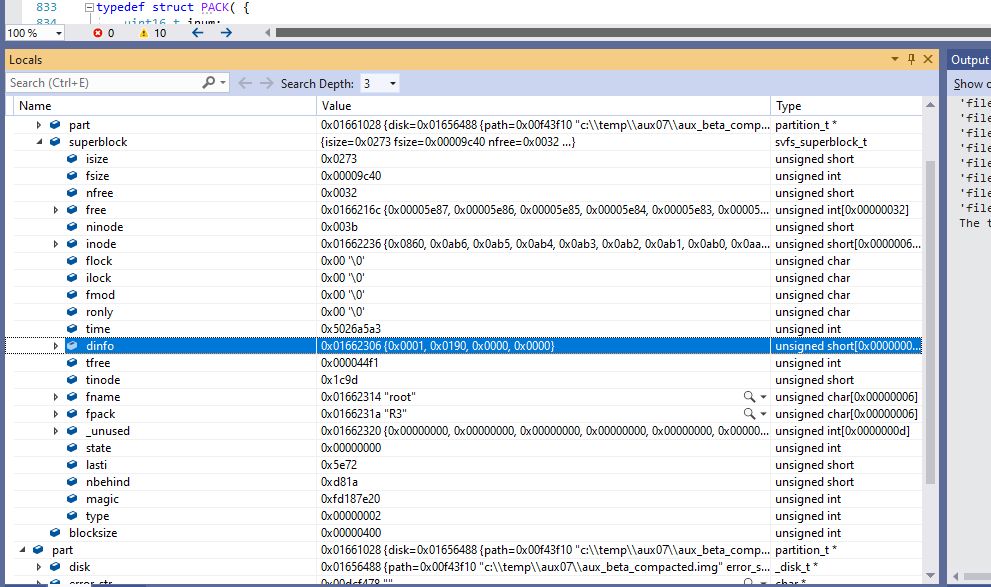Select the fsize row
The image size is (991, 587).
[464, 176]
